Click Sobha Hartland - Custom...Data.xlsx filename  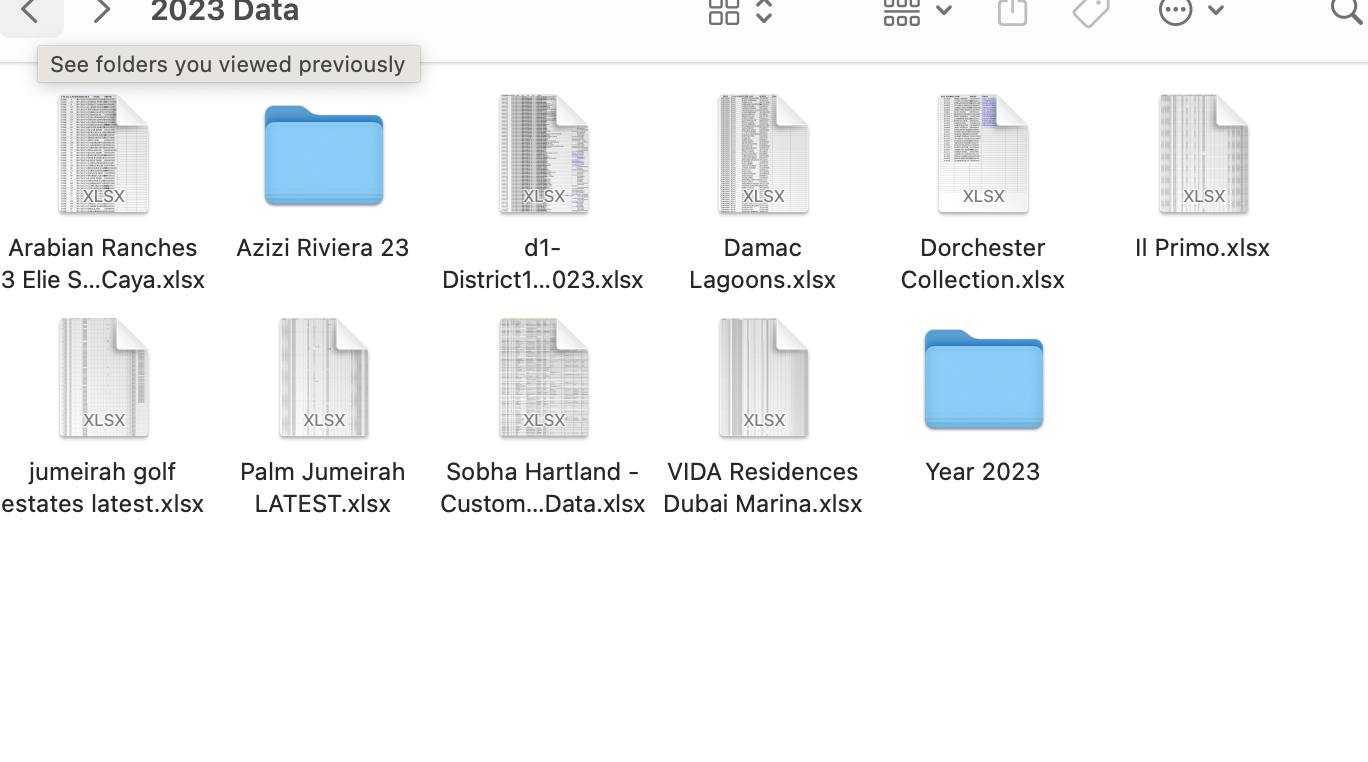(x=543, y=487)
